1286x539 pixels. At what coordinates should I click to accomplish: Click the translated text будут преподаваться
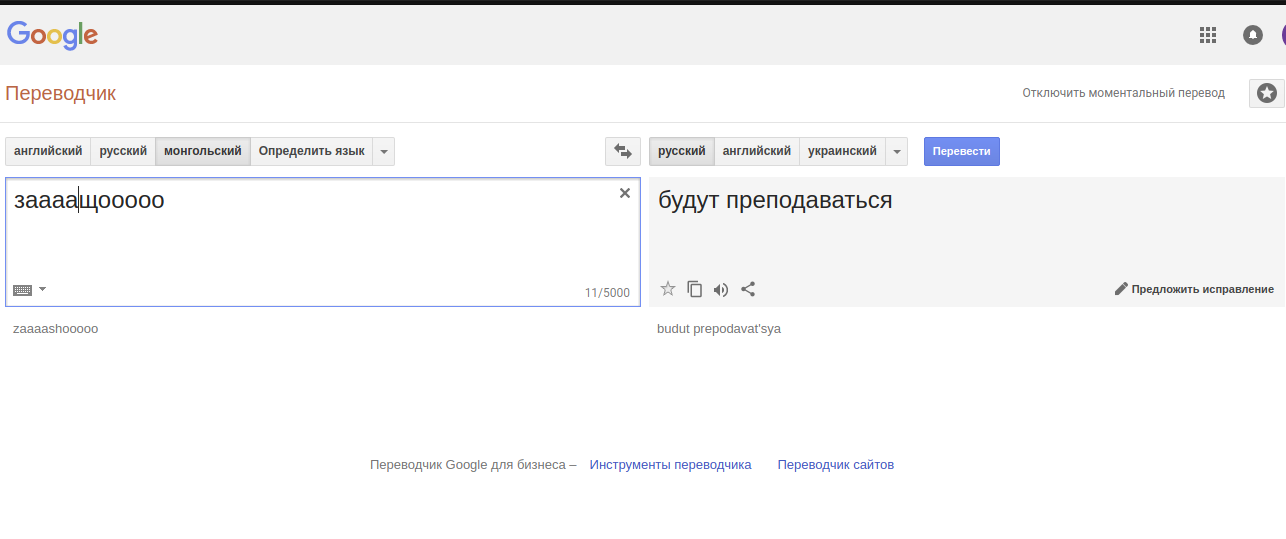pyautogui.click(x=775, y=201)
